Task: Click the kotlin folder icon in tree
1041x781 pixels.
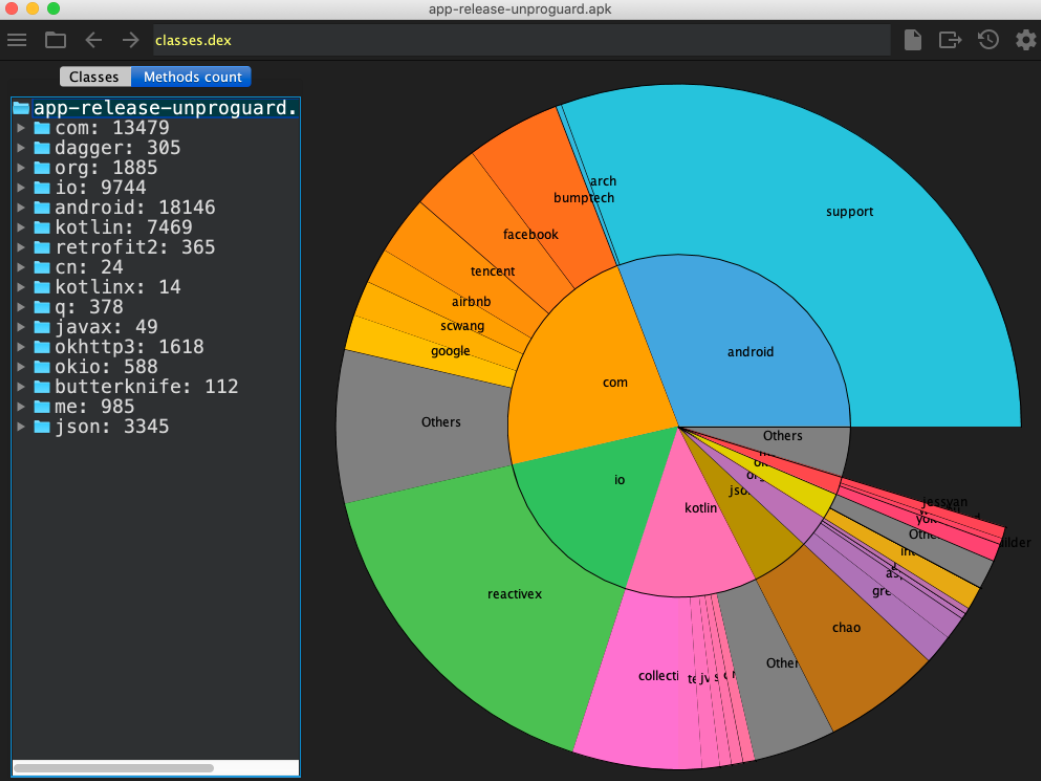Action: (42, 227)
